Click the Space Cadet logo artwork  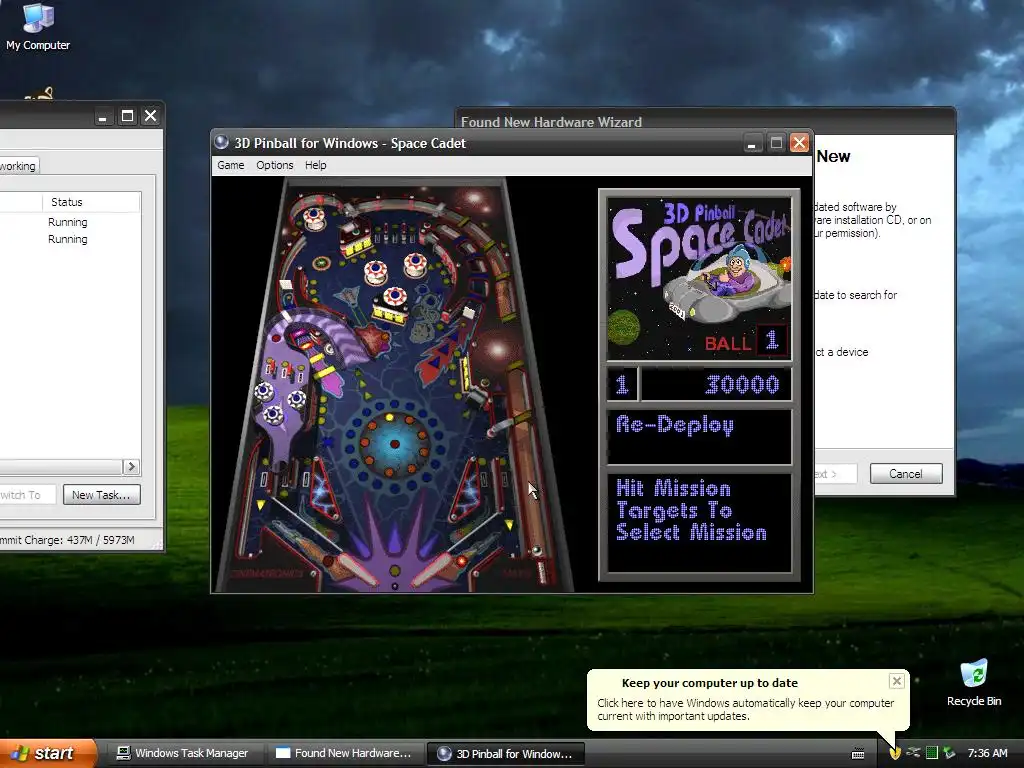(x=699, y=279)
